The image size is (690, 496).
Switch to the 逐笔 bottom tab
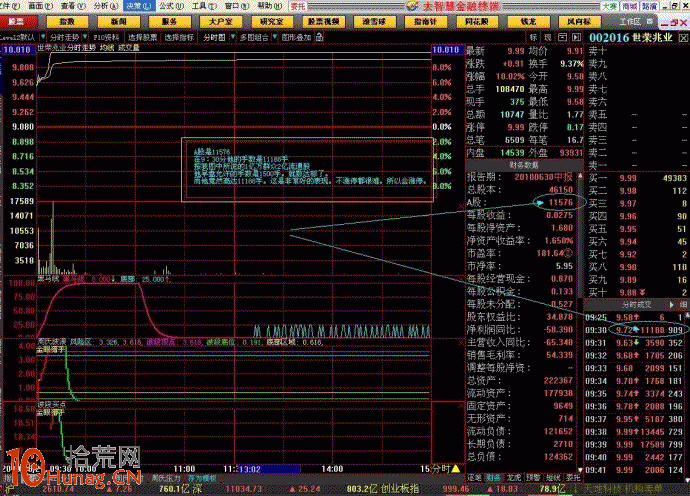(474, 477)
